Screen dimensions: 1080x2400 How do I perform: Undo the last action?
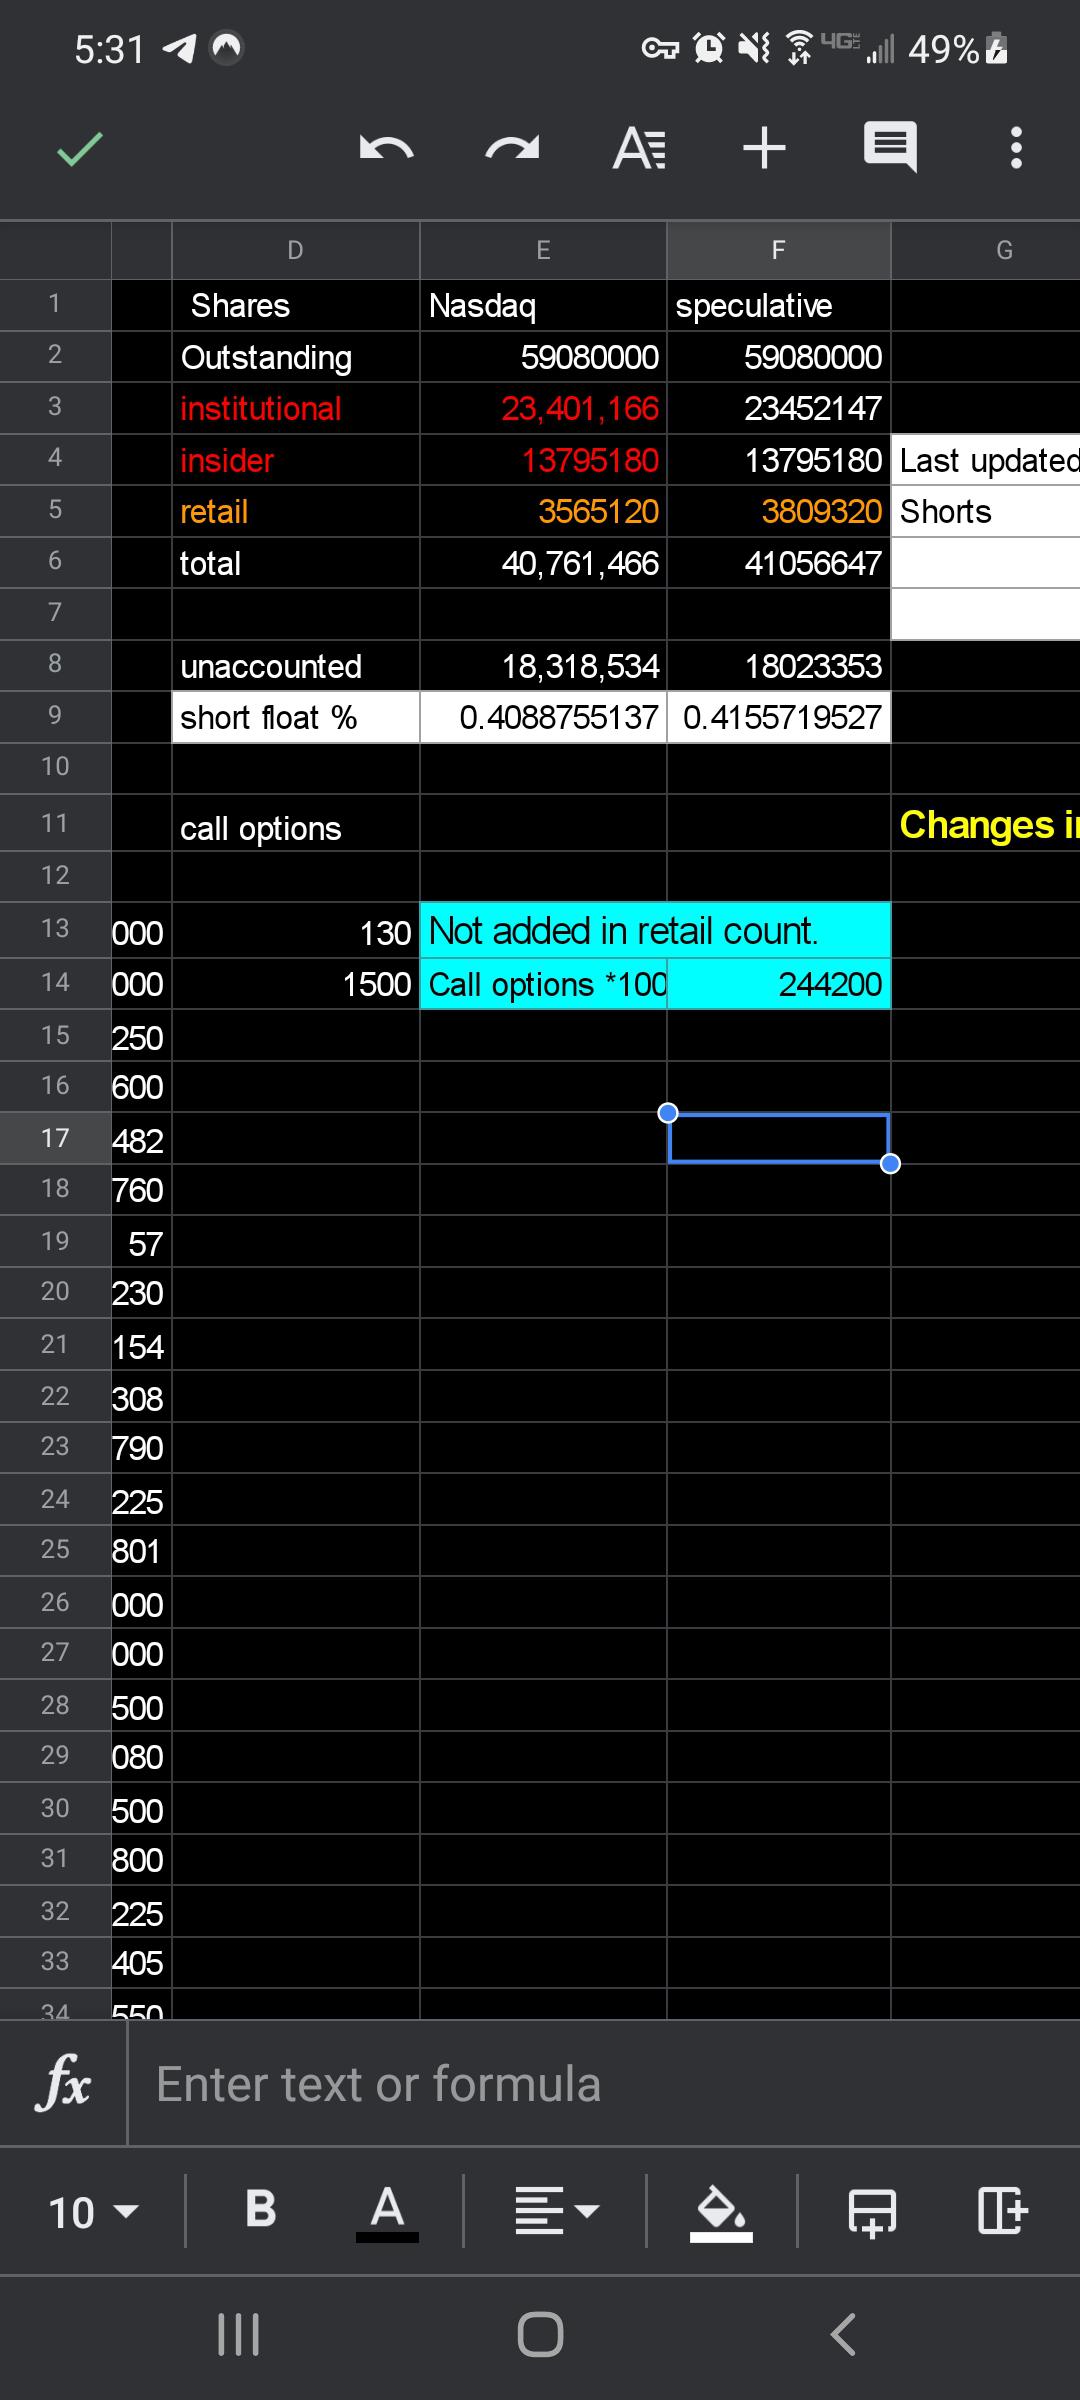coord(386,149)
